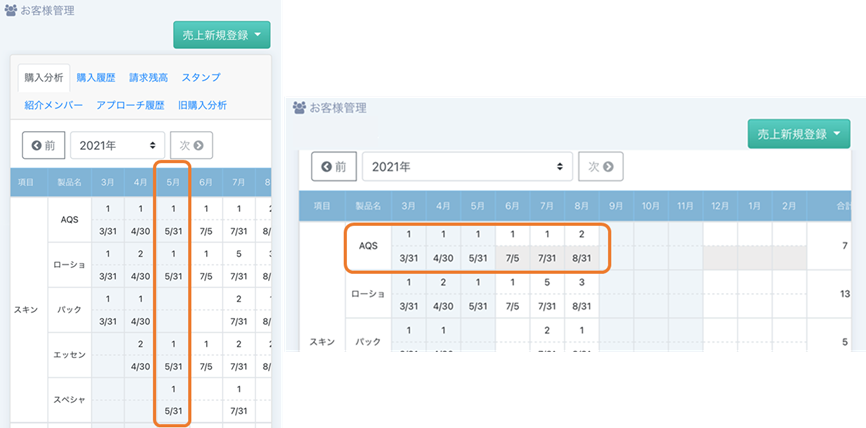The image size is (866, 428).
Task: Select the 請求残高 tab
Action: tap(148, 77)
